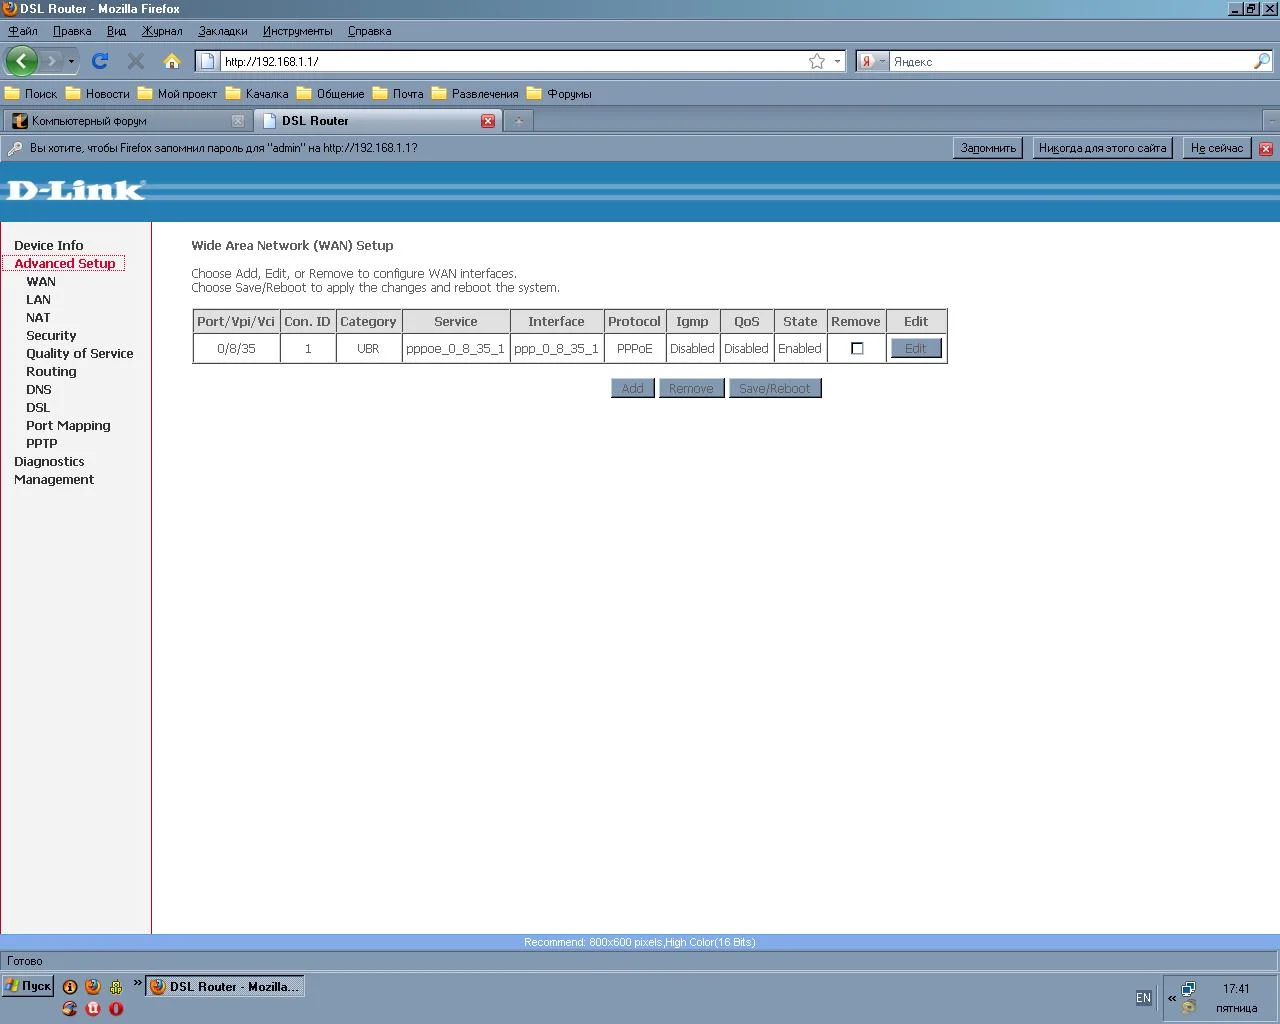This screenshot has width=1280, height=1024.
Task: Open the Пуск start menu
Action: pyautogui.click(x=28, y=986)
